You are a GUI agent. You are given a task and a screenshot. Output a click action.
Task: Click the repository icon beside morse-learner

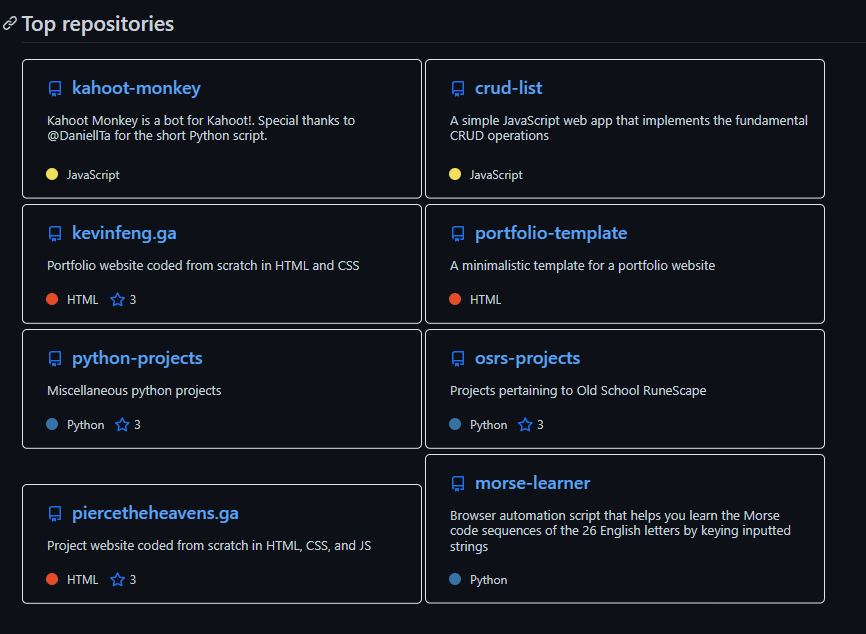[458, 483]
